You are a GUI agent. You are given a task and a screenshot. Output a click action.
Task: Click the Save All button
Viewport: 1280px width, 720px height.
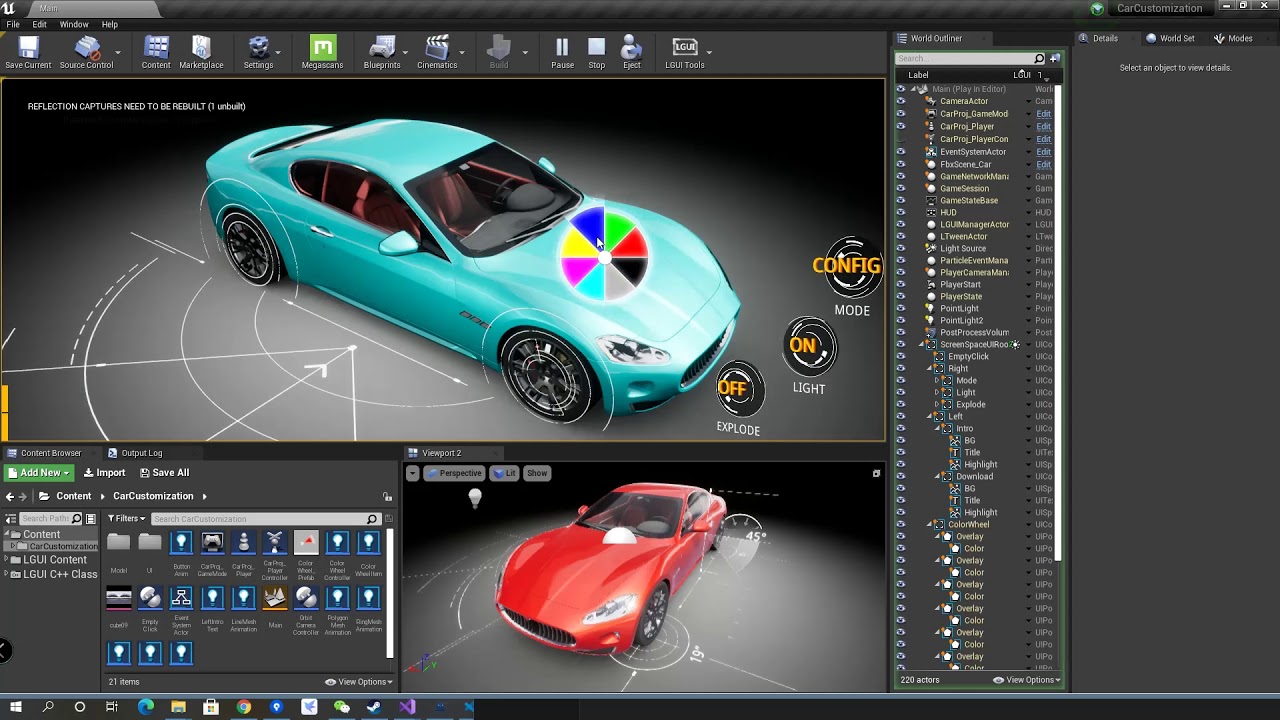coord(164,473)
